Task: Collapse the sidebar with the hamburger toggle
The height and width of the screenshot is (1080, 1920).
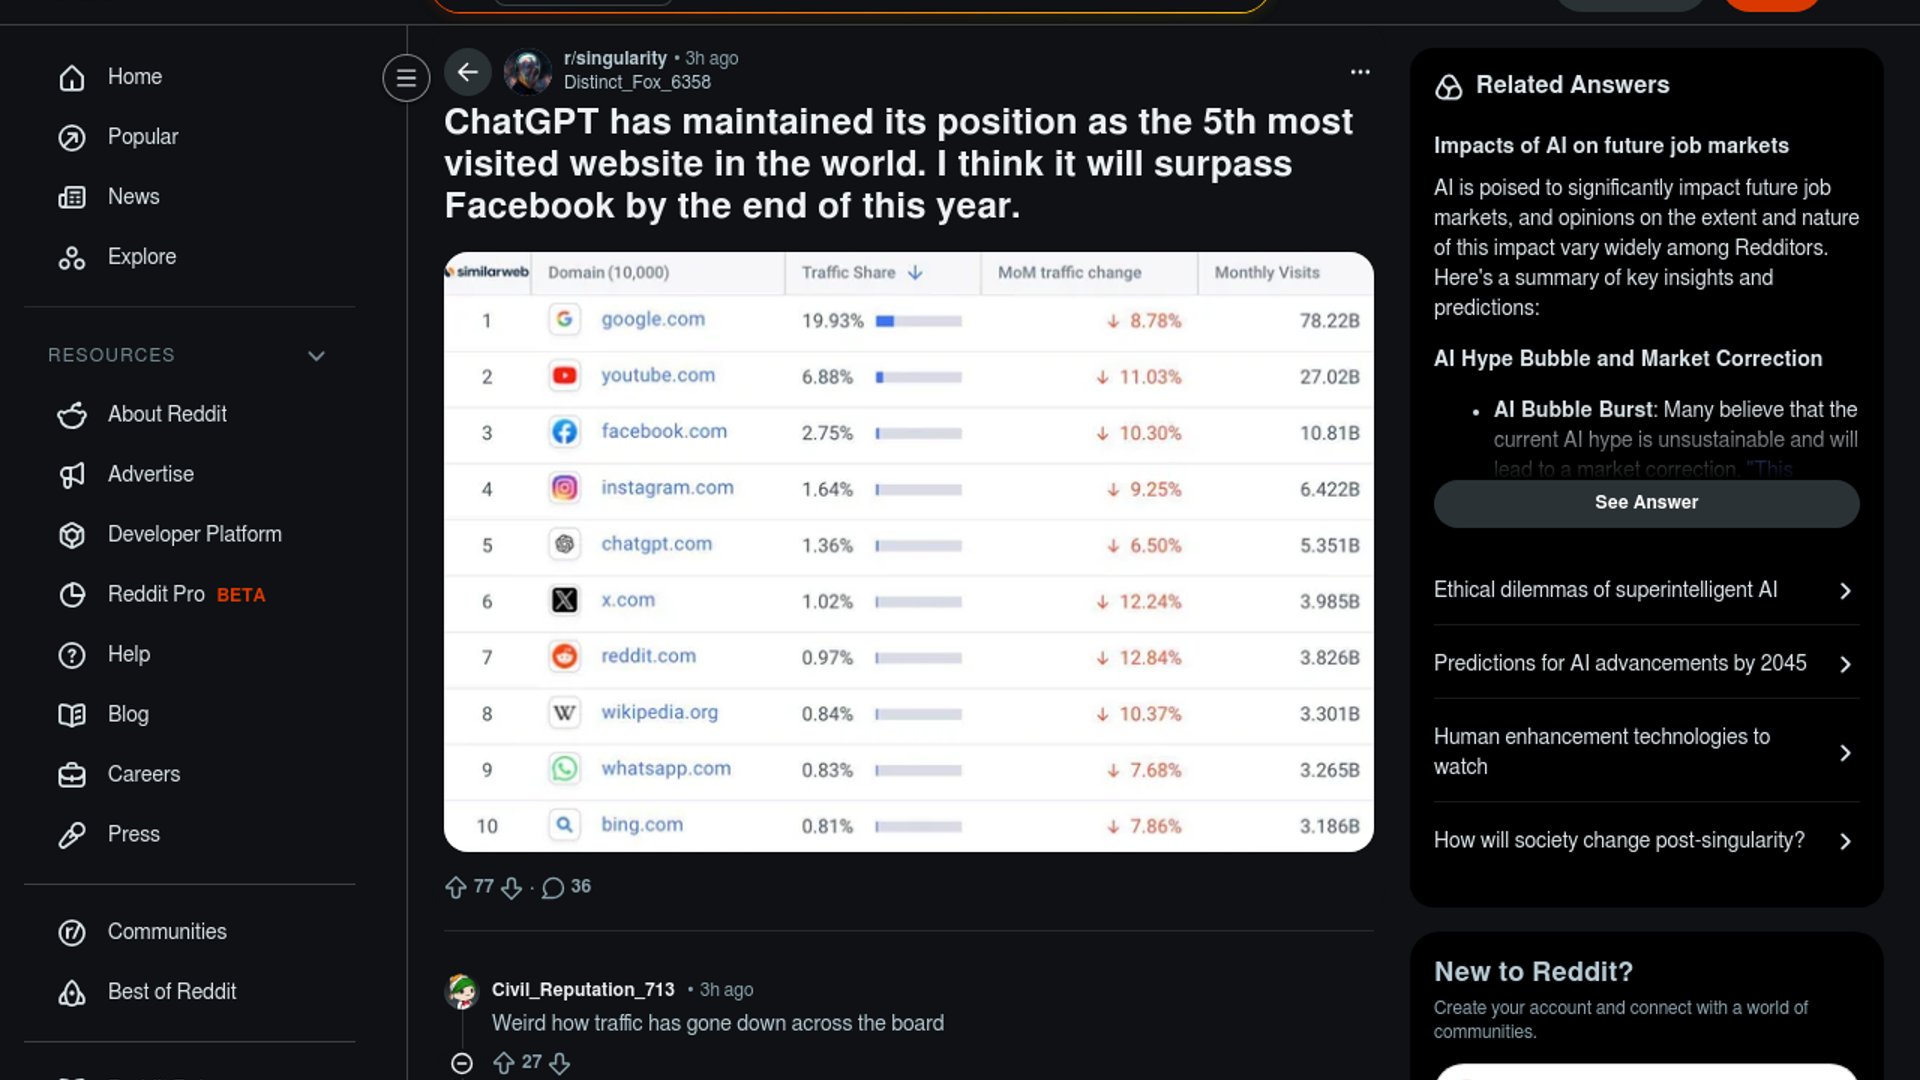Action: [406, 78]
